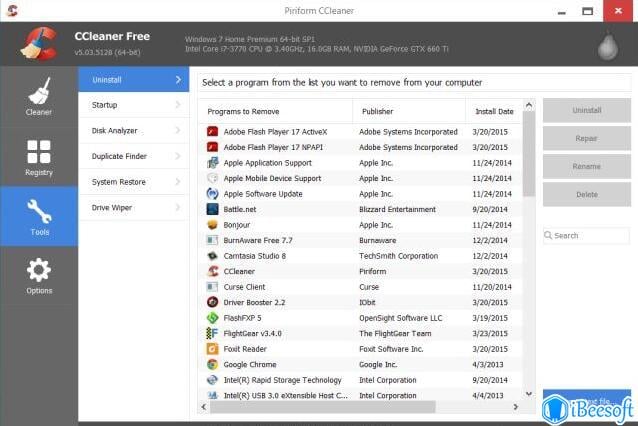Select the Tools wrench icon

click(x=39, y=211)
